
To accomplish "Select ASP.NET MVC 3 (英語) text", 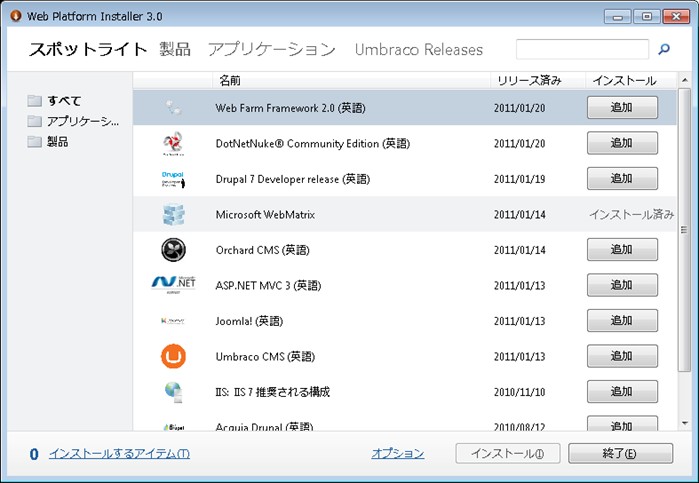I will coord(268,285).
